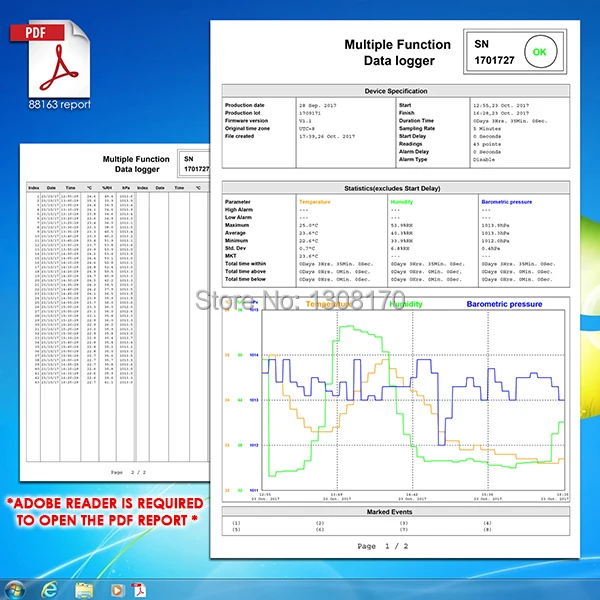Select the "Sampling Rate" label

417,128
